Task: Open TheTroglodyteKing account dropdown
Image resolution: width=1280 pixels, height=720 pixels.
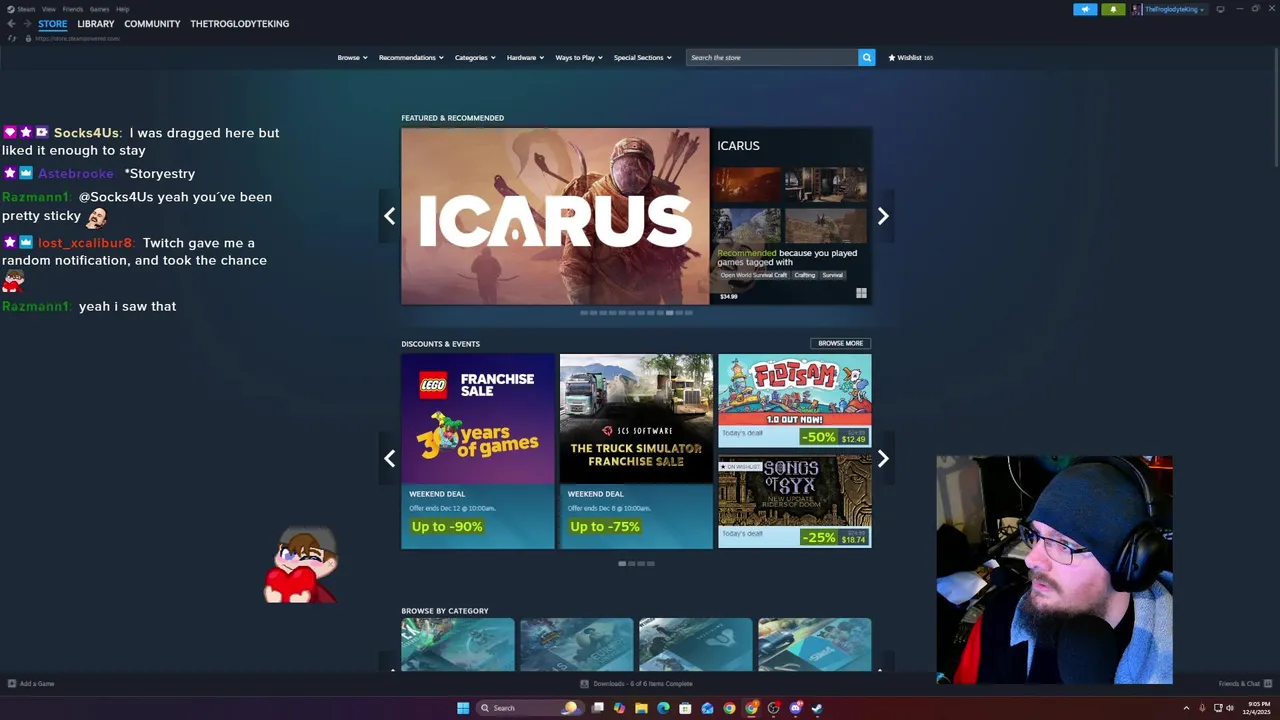Action: [x=1175, y=9]
